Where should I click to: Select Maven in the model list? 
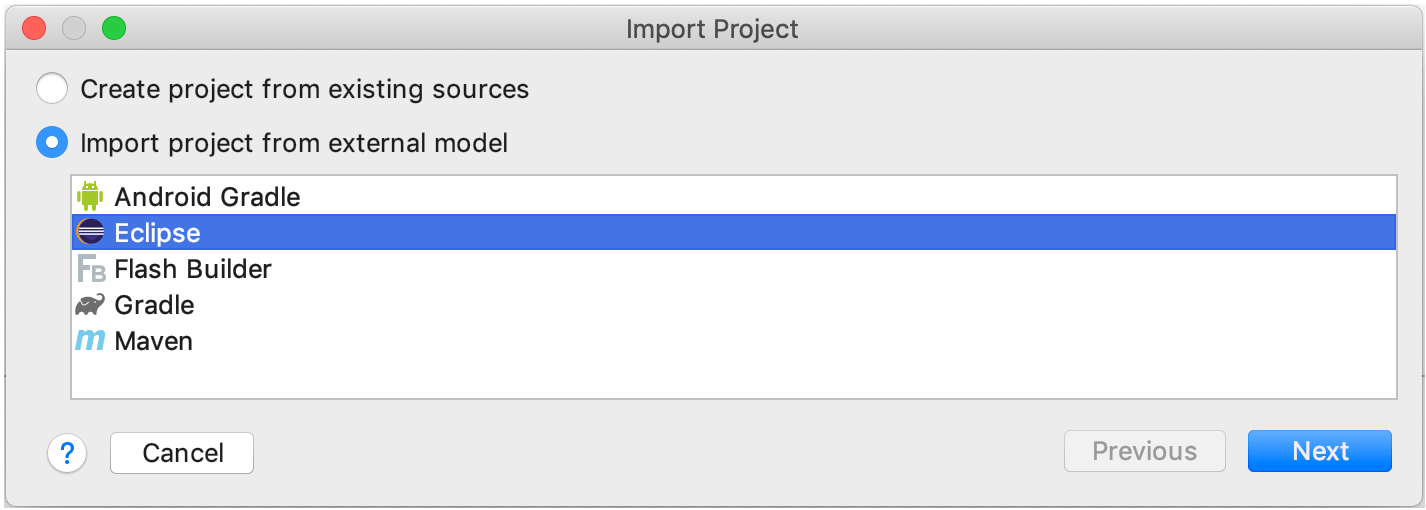pos(734,341)
